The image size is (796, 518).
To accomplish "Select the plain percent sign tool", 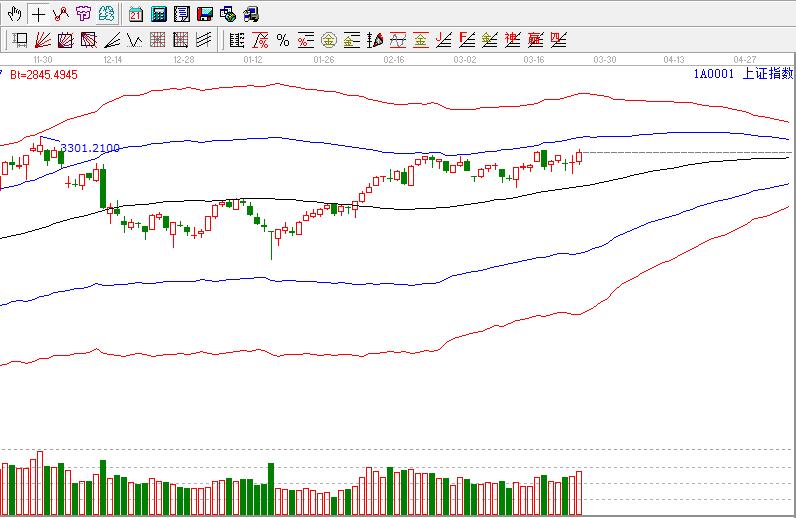I will pos(283,40).
